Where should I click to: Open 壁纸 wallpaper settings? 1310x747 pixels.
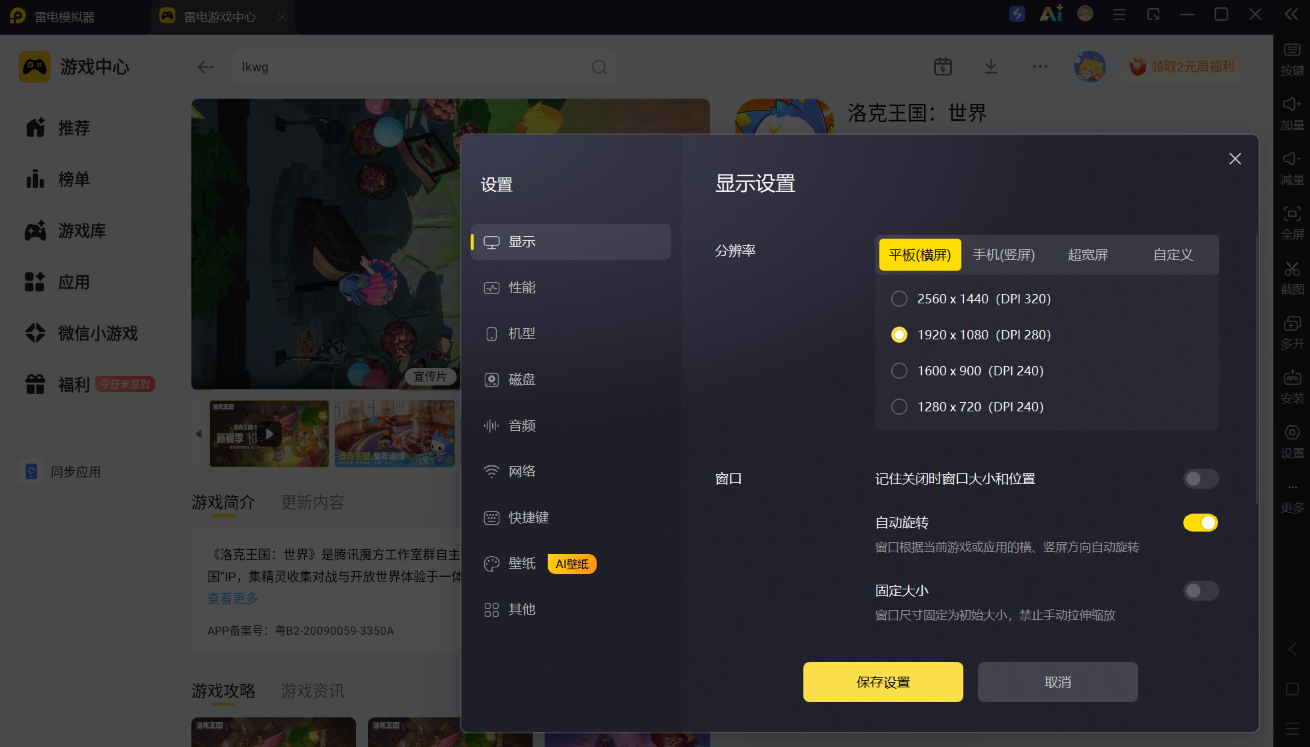571,564
